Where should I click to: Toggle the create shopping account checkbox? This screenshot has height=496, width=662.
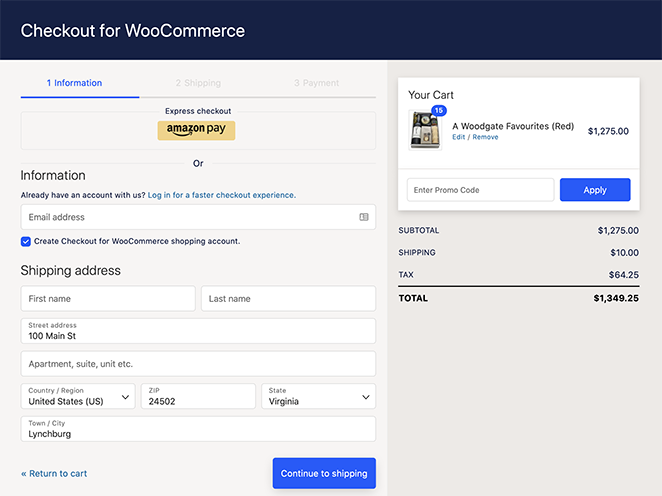26,241
